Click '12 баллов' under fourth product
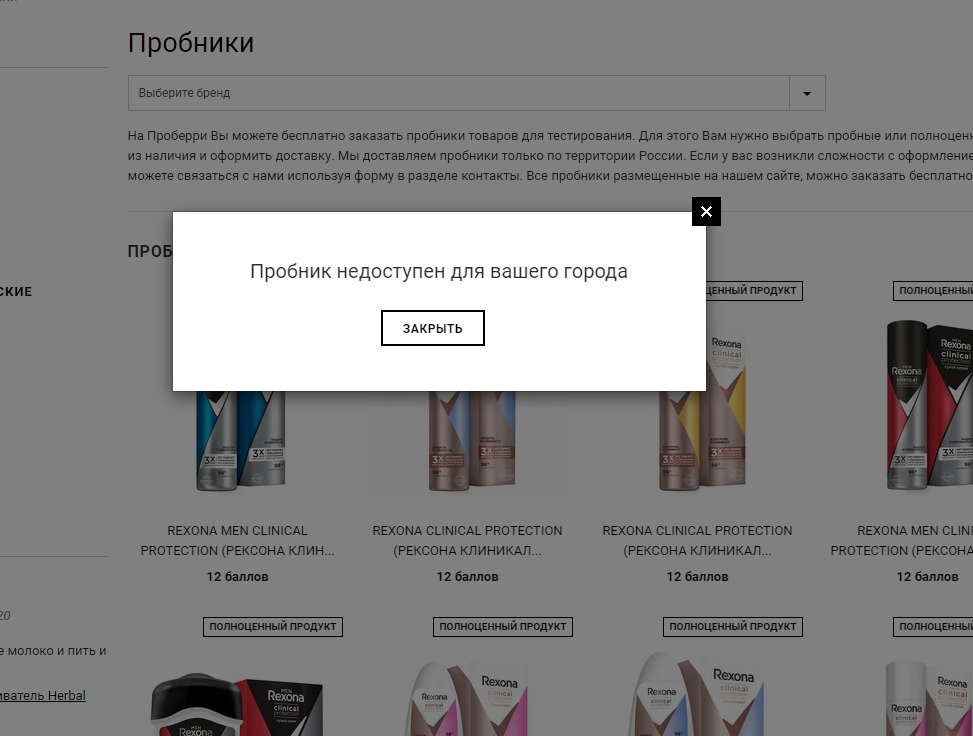 [x=927, y=577]
